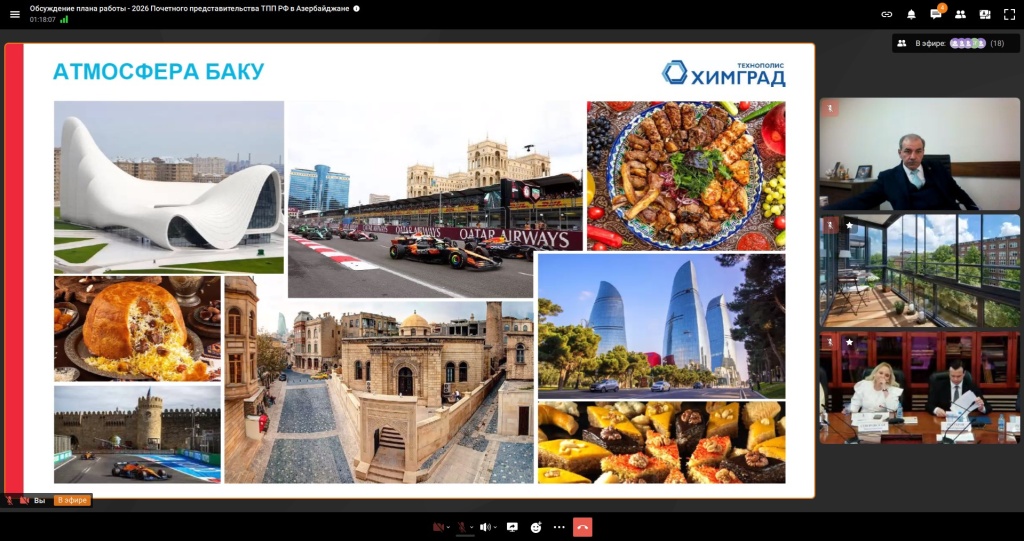Enter fullscreen mode
This screenshot has height=541, width=1024.
1009,14
